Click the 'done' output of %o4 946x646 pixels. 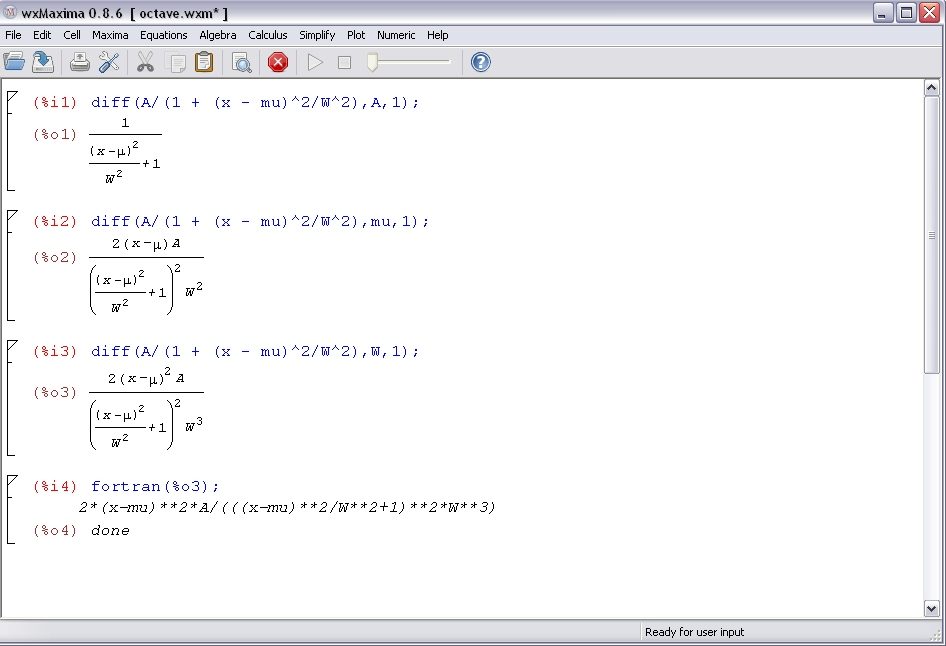click(110, 531)
